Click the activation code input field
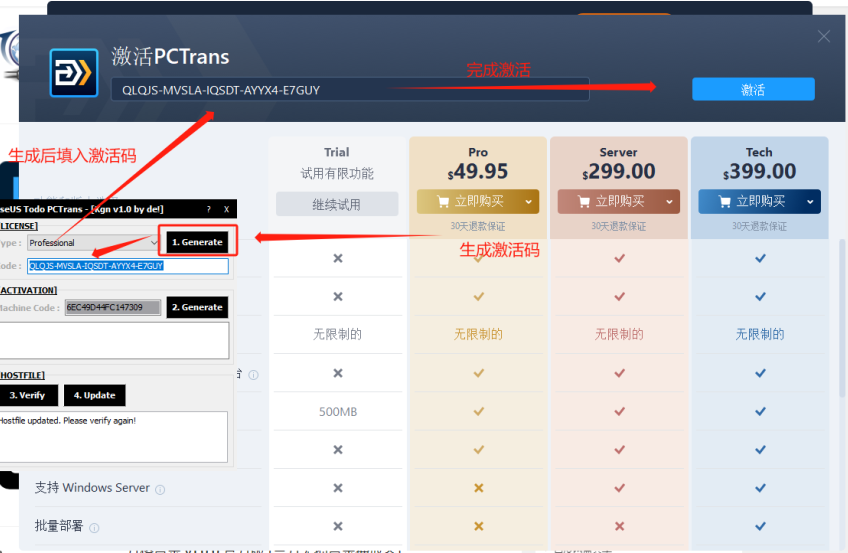The image size is (848, 553). (350, 90)
